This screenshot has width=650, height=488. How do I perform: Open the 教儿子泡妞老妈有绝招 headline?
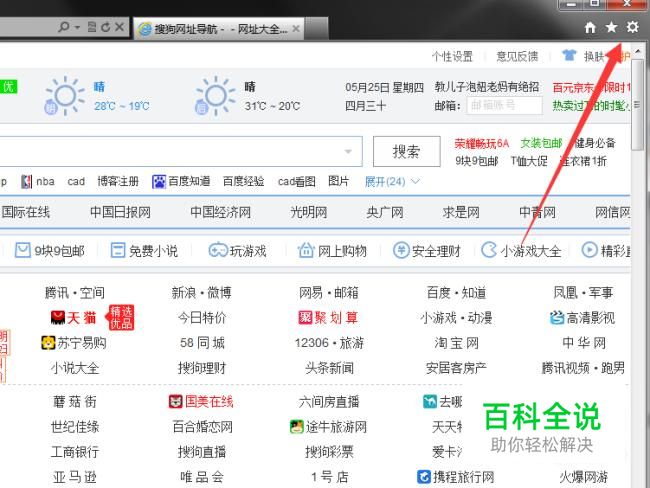coord(487,87)
